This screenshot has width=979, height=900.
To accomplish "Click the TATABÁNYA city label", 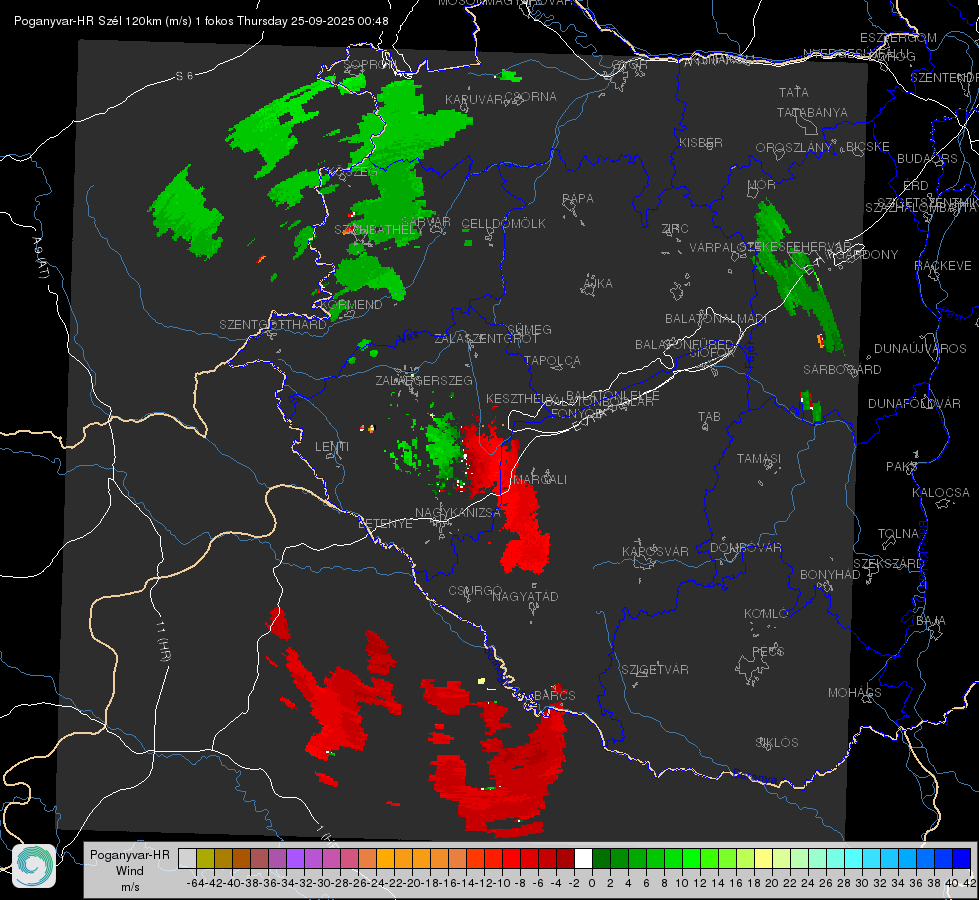I will click(812, 113).
